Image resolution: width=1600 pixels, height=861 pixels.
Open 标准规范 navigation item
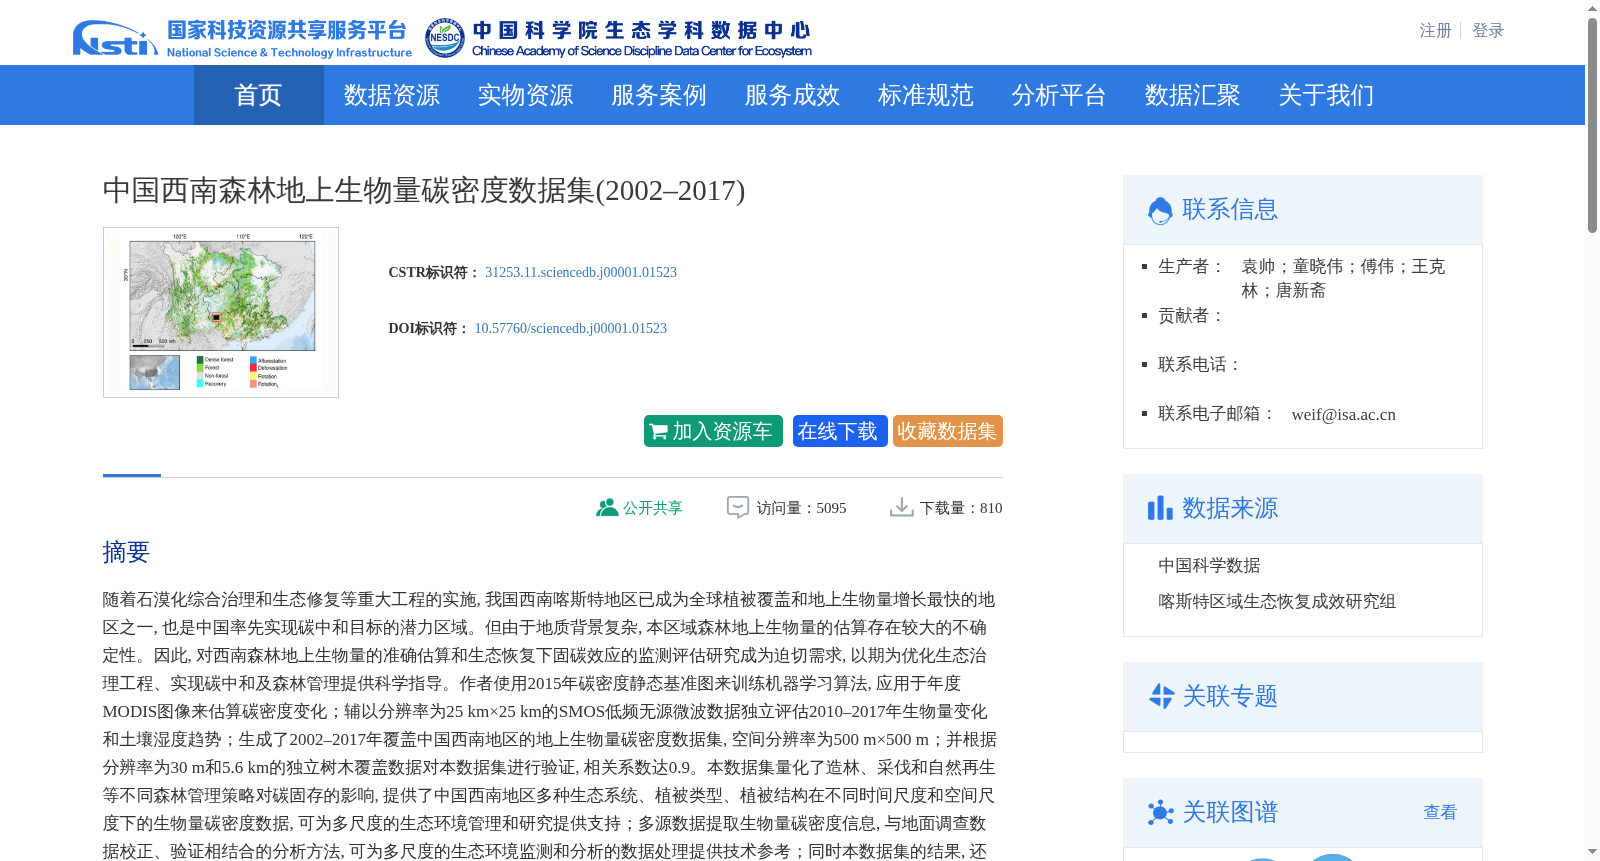pyautogui.click(x=925, y=95)
